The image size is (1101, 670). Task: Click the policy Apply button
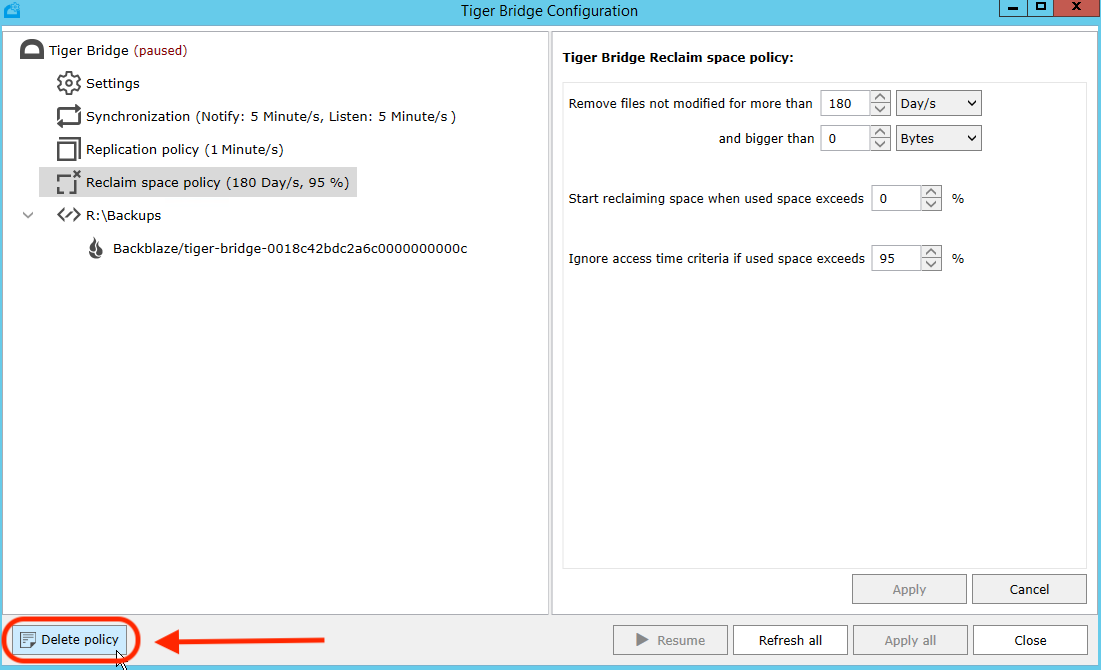pos(909,589)
